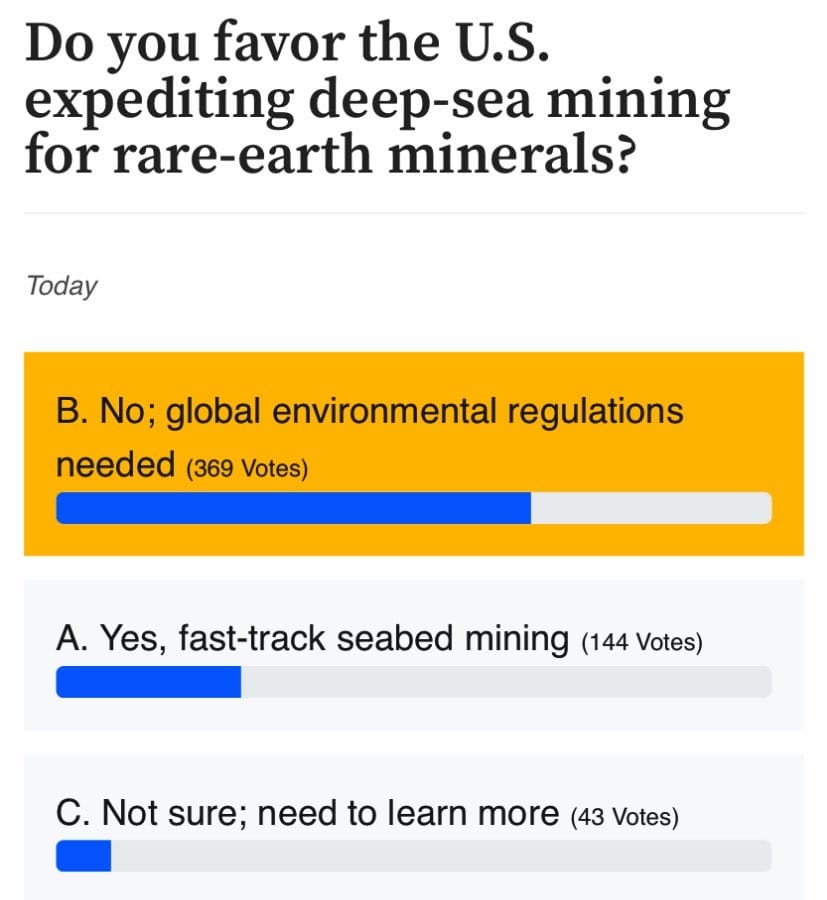The width and height of the screenshot is (827, 900).
Task: Click blue filled part of option C bar
Action: pos(83,856)
